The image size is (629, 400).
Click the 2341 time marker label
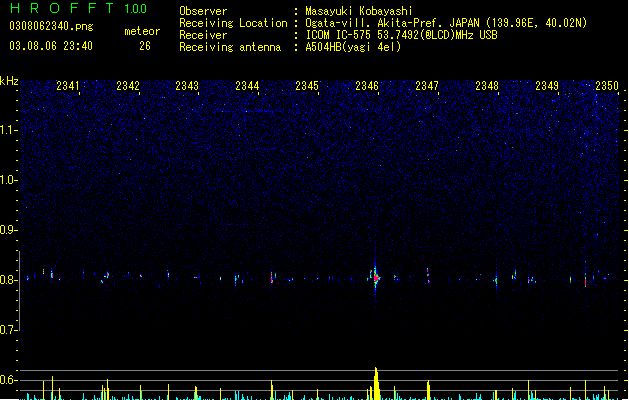68,85
